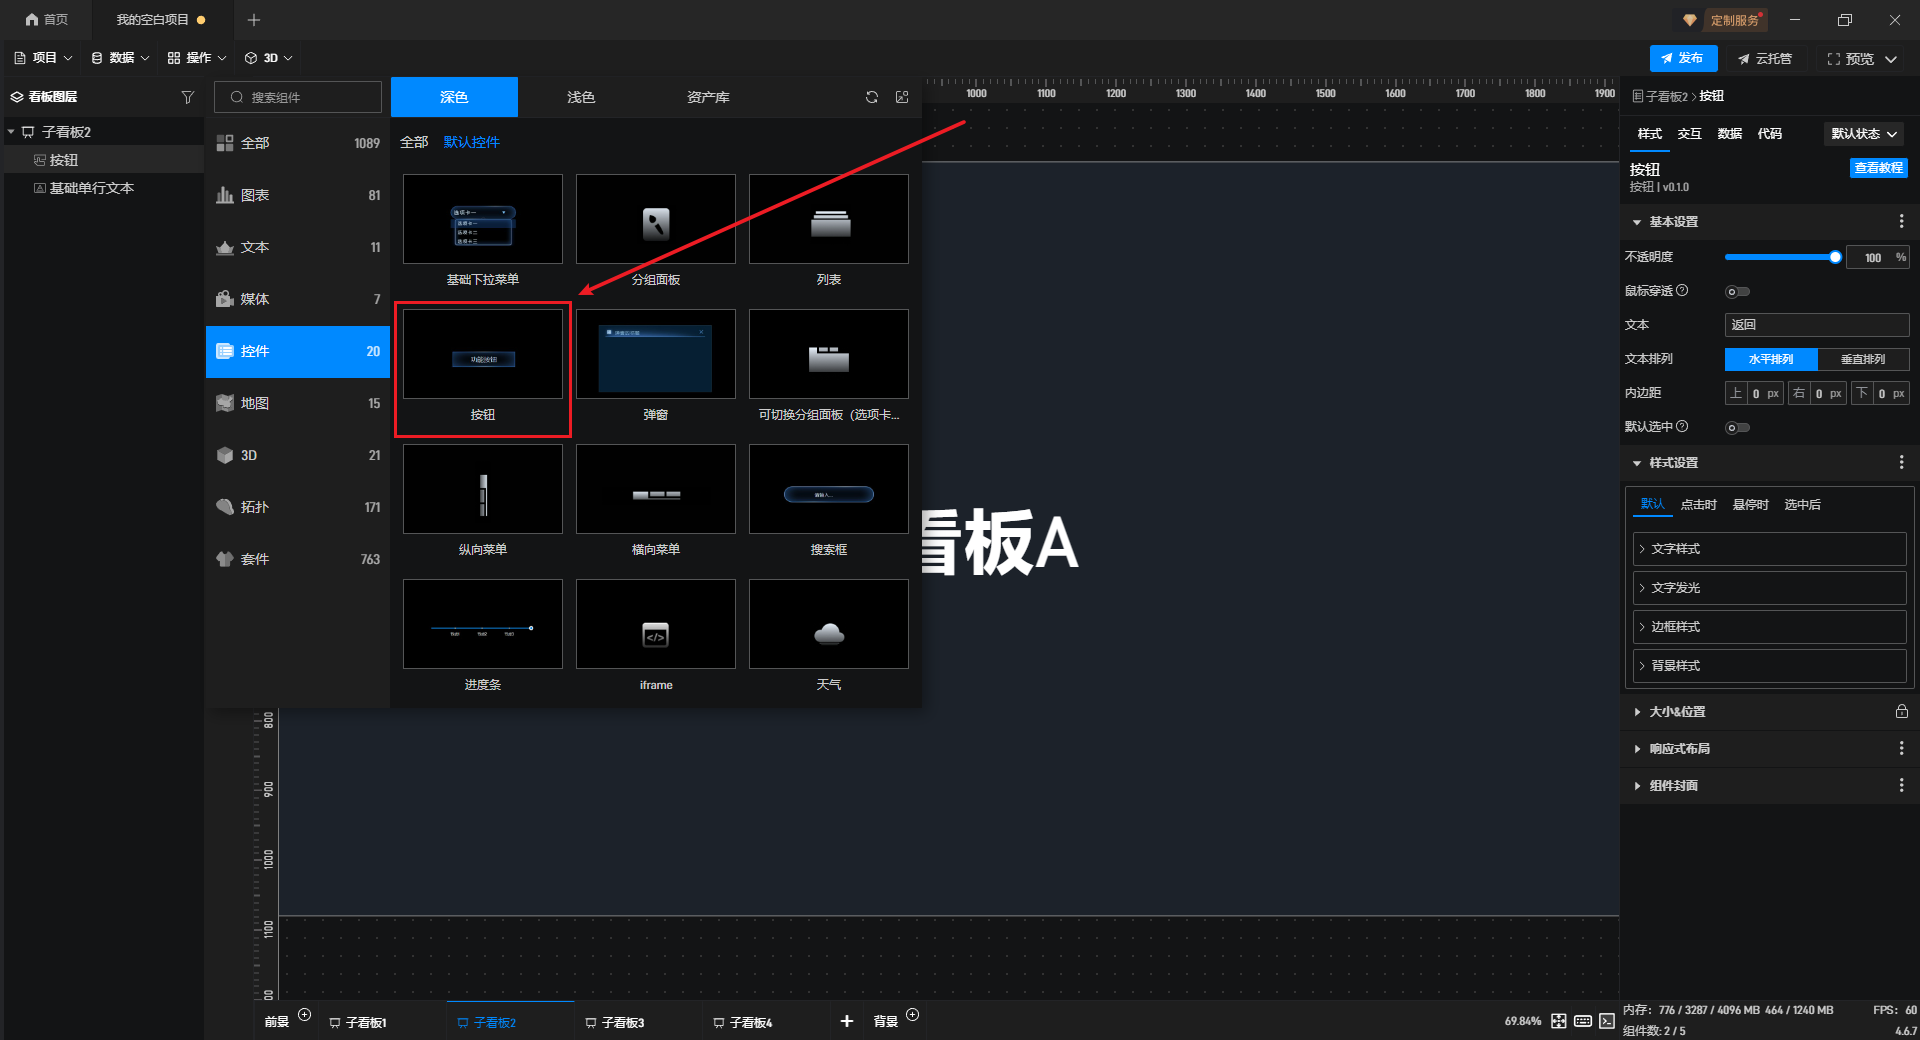Select 垂直排列 text arrangement option
Viewport: 1920px width, 1040px height.
tap(1863, 359)
